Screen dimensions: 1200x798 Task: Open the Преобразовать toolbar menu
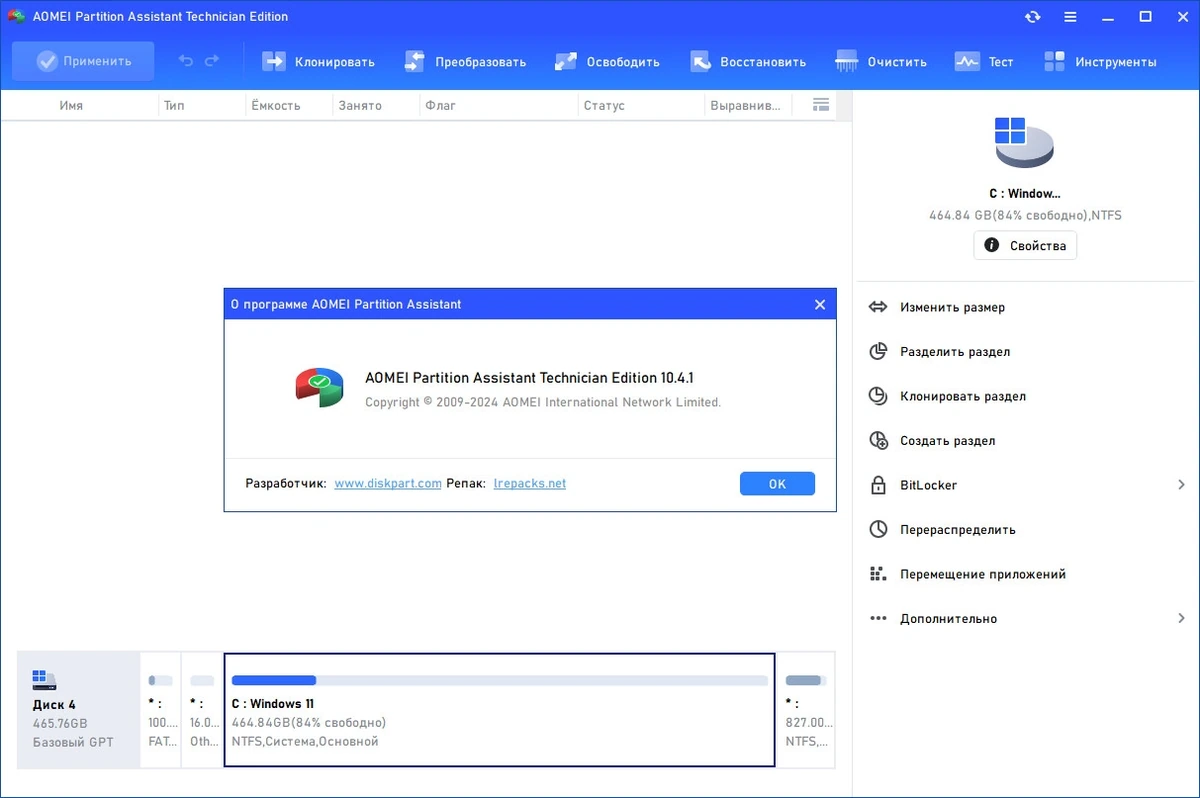tap(465, 61)
